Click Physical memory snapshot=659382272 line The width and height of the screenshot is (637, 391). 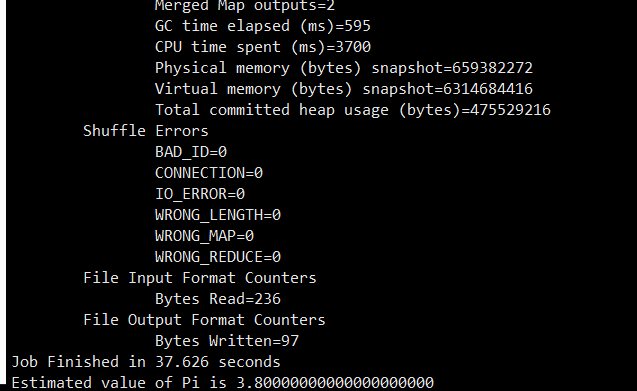tap(344, 68)
